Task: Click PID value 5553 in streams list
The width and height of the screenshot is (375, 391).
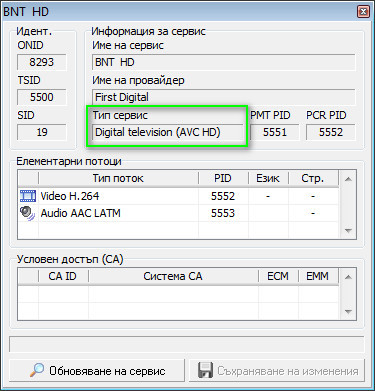Action: pos(223,213)
